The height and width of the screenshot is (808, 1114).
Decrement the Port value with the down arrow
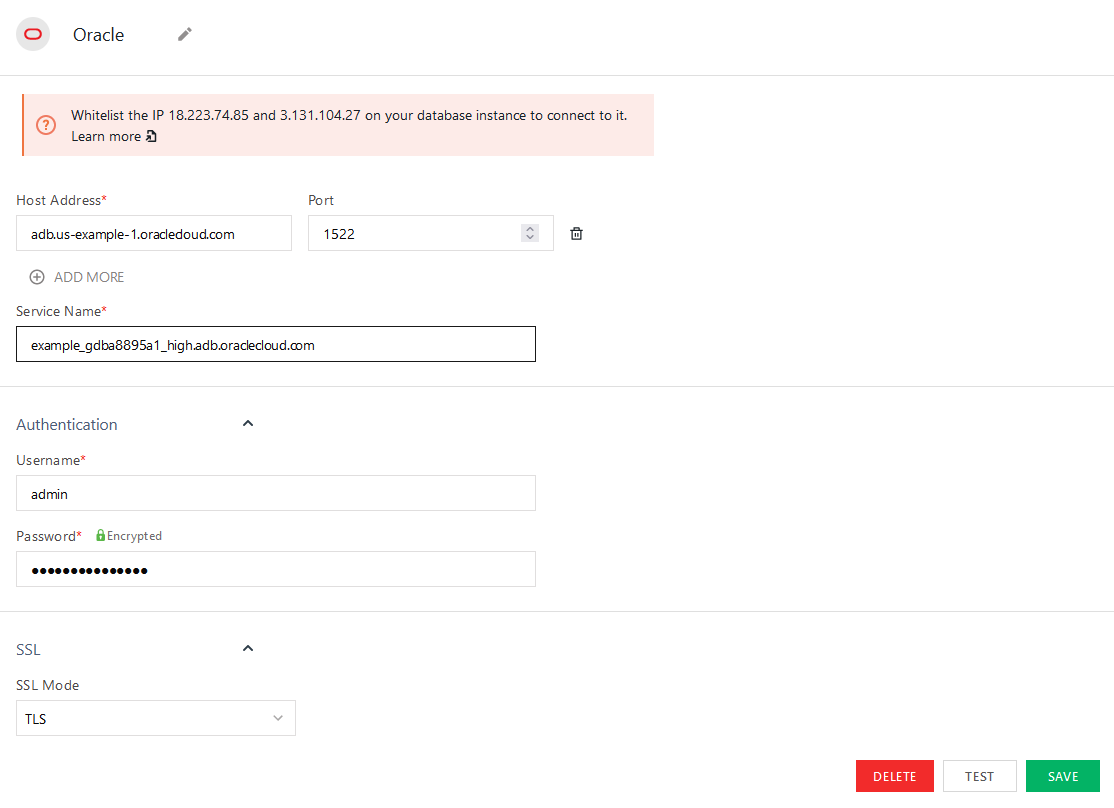pyautogui.click(x=529, y=238)
